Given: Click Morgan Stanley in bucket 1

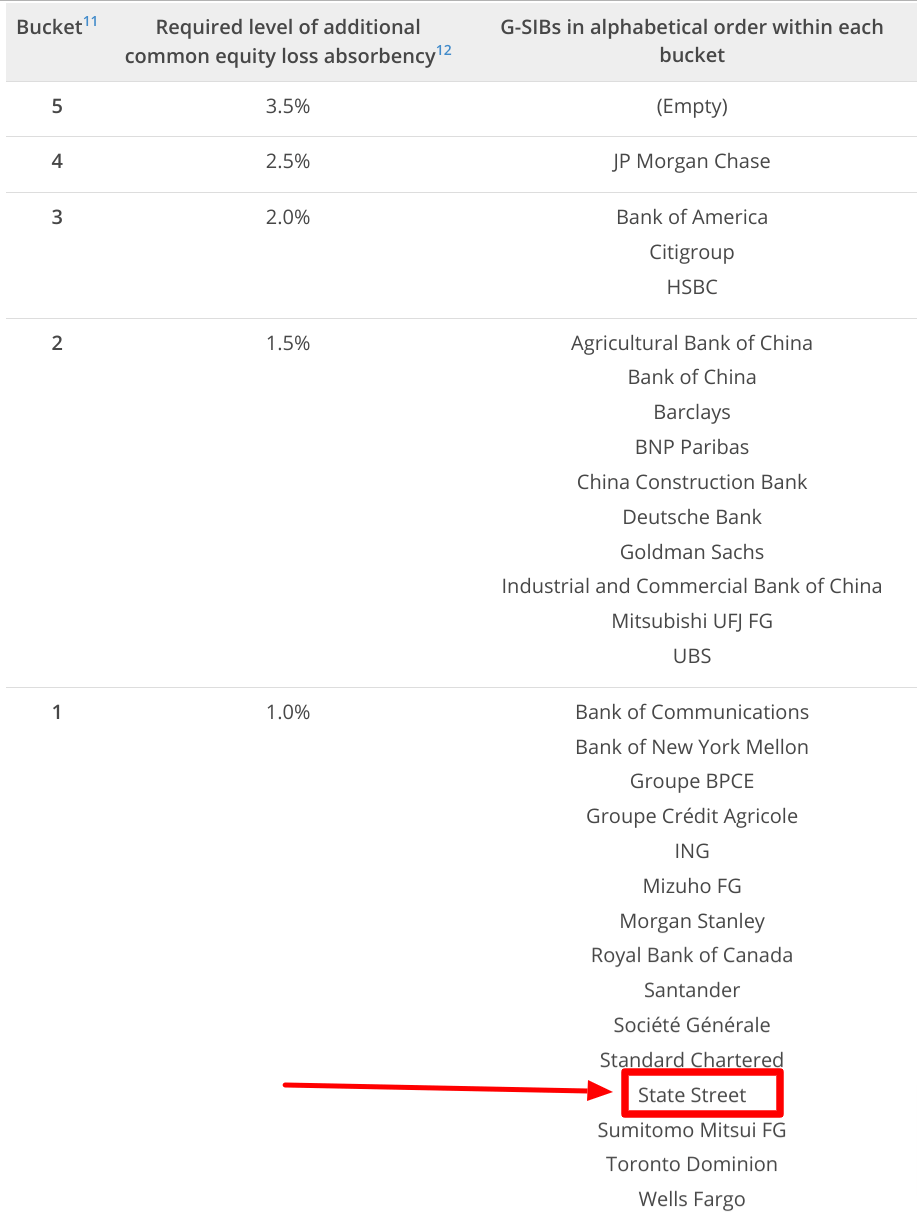Looking at the screenshot, I should pos(692,921).
